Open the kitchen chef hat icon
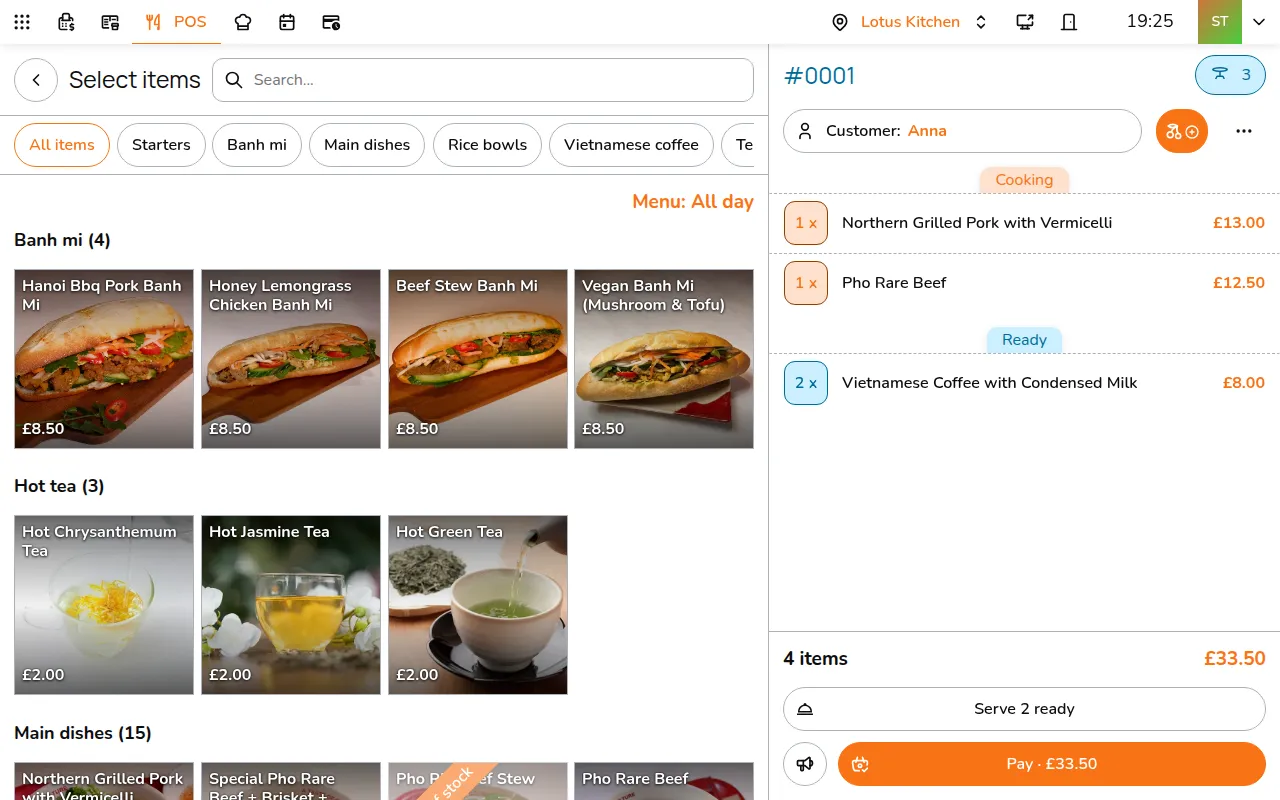 tap(243, 22)
